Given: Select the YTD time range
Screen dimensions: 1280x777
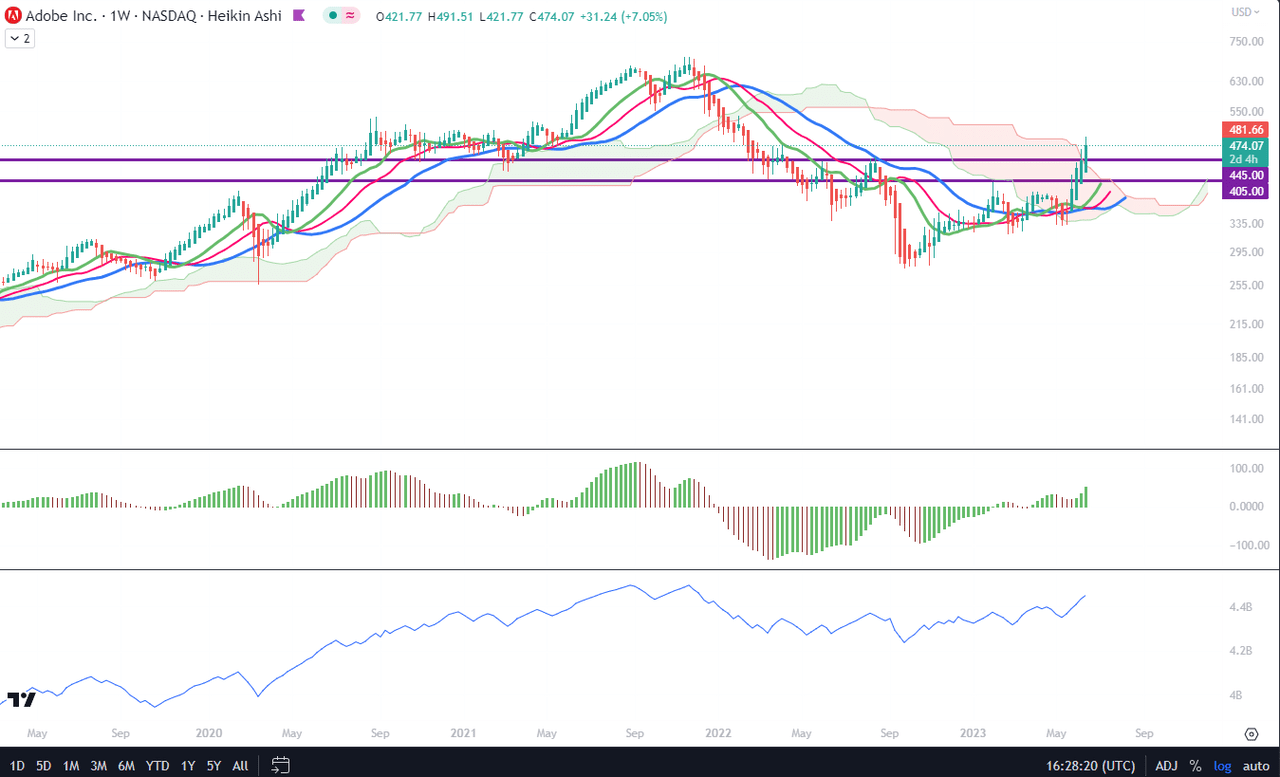Looking at the screenshot, I should coord(158,766).
